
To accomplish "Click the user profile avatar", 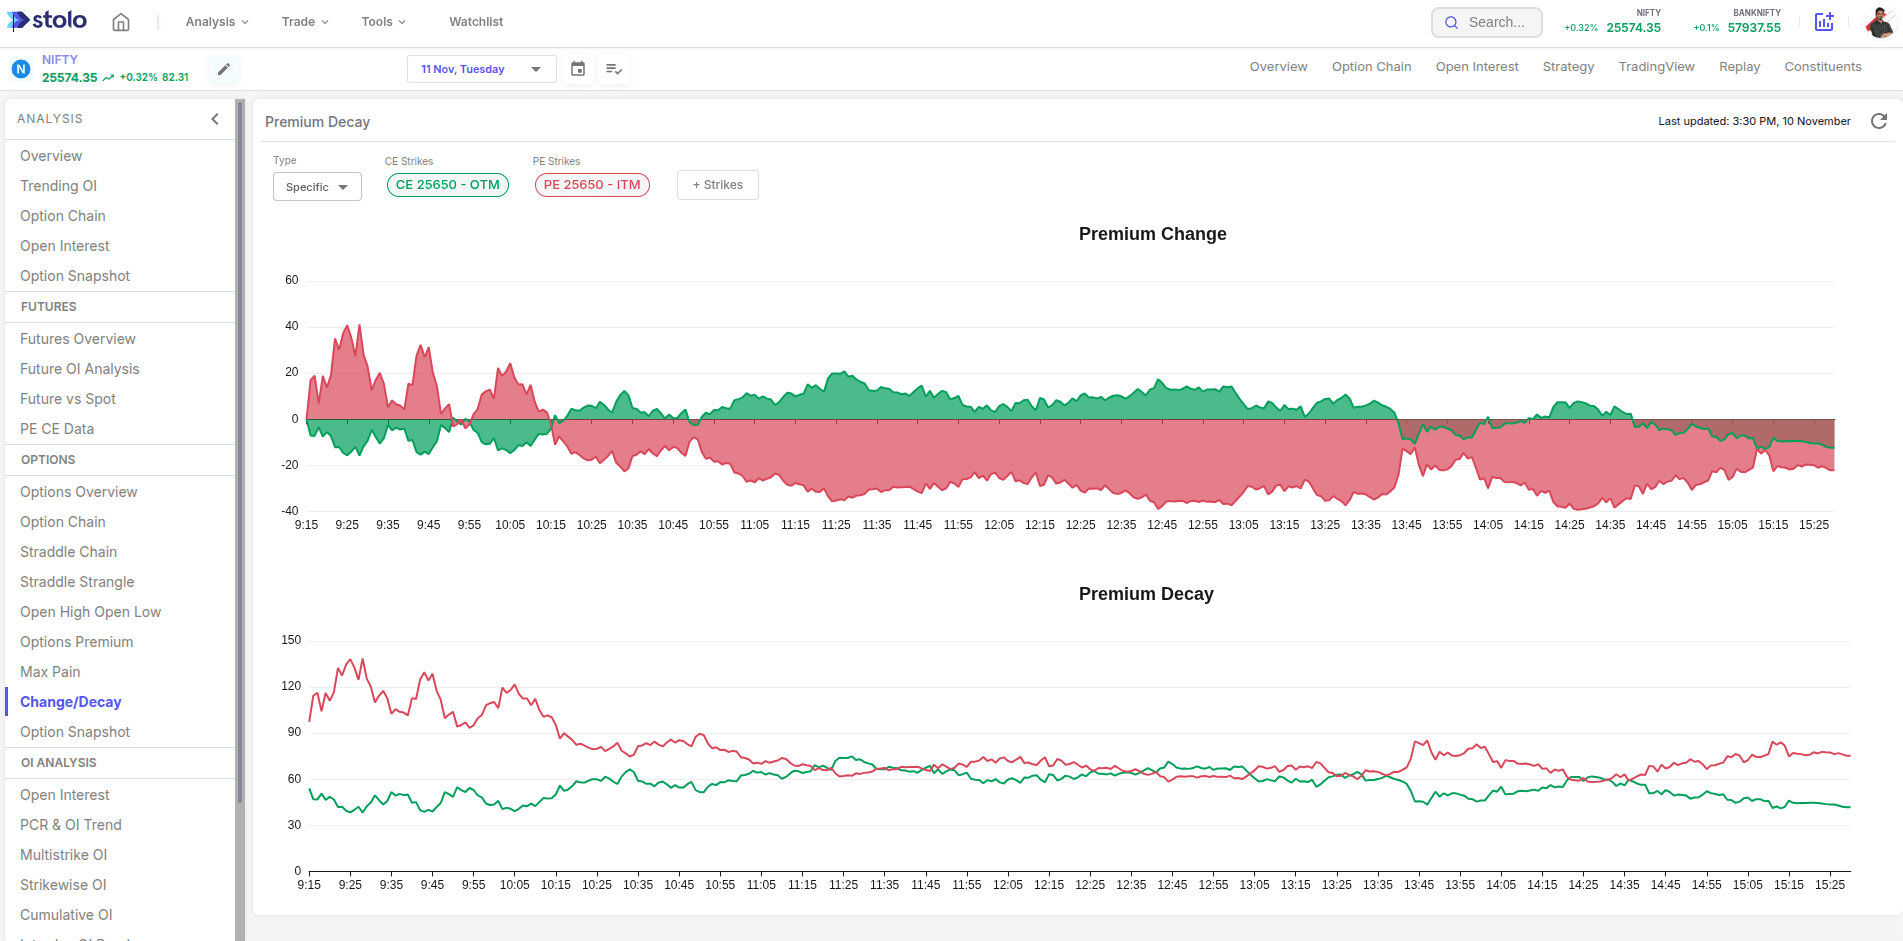I will tap(1879, 22).
